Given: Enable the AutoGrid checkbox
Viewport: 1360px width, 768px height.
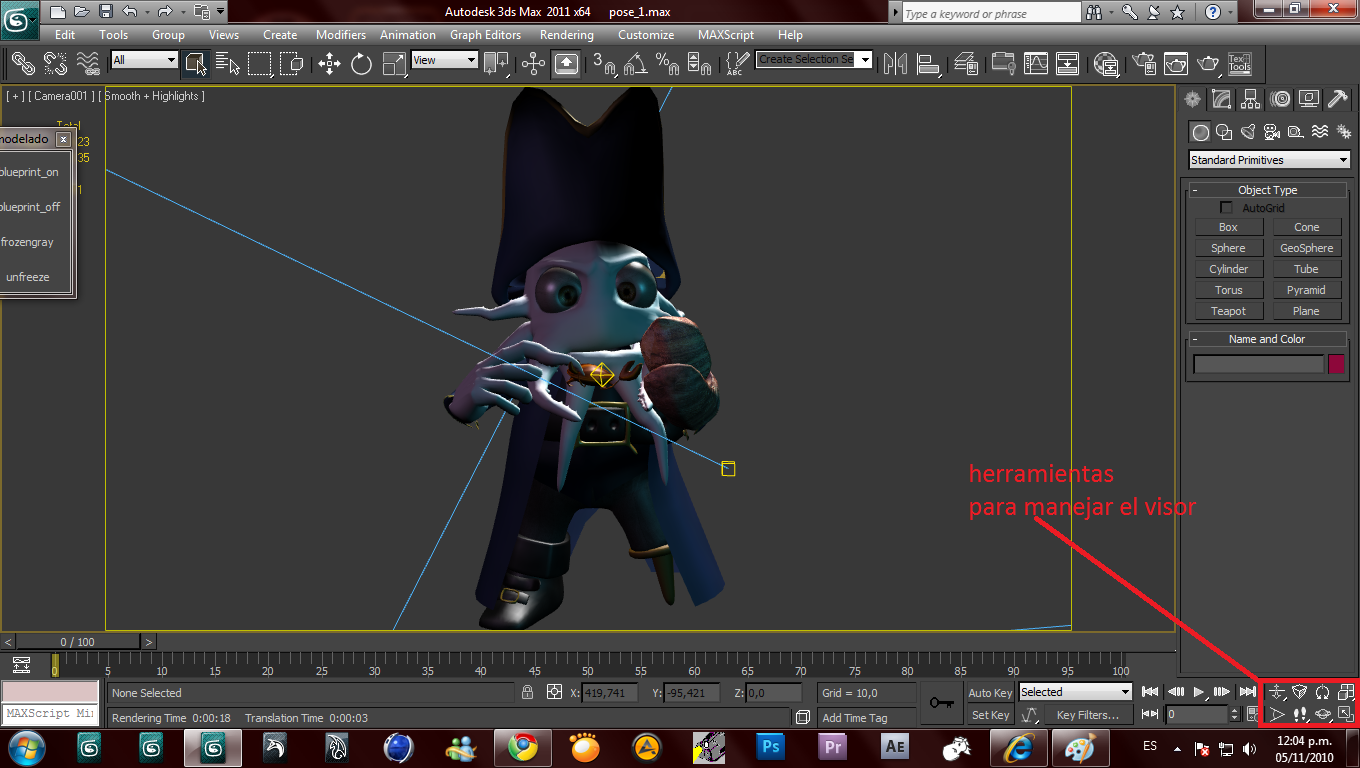Looking at the screenshot, I should (1227, 208).
